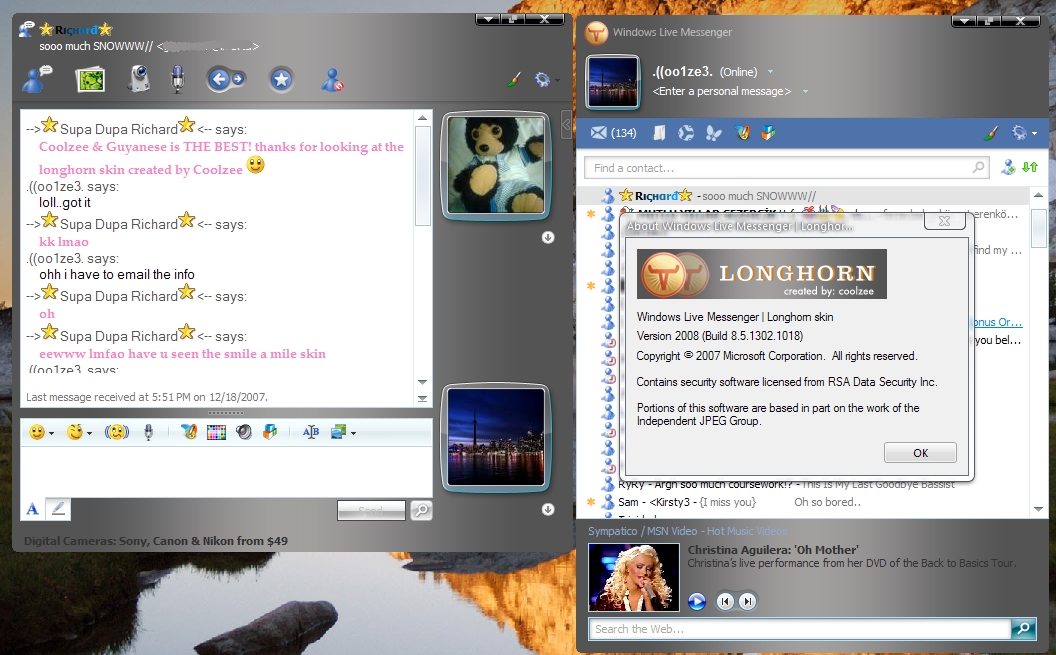Open the Online status dropdown arrow
Image resolution: width=1056 pixels, height=655 pixels.
[770, 71]
